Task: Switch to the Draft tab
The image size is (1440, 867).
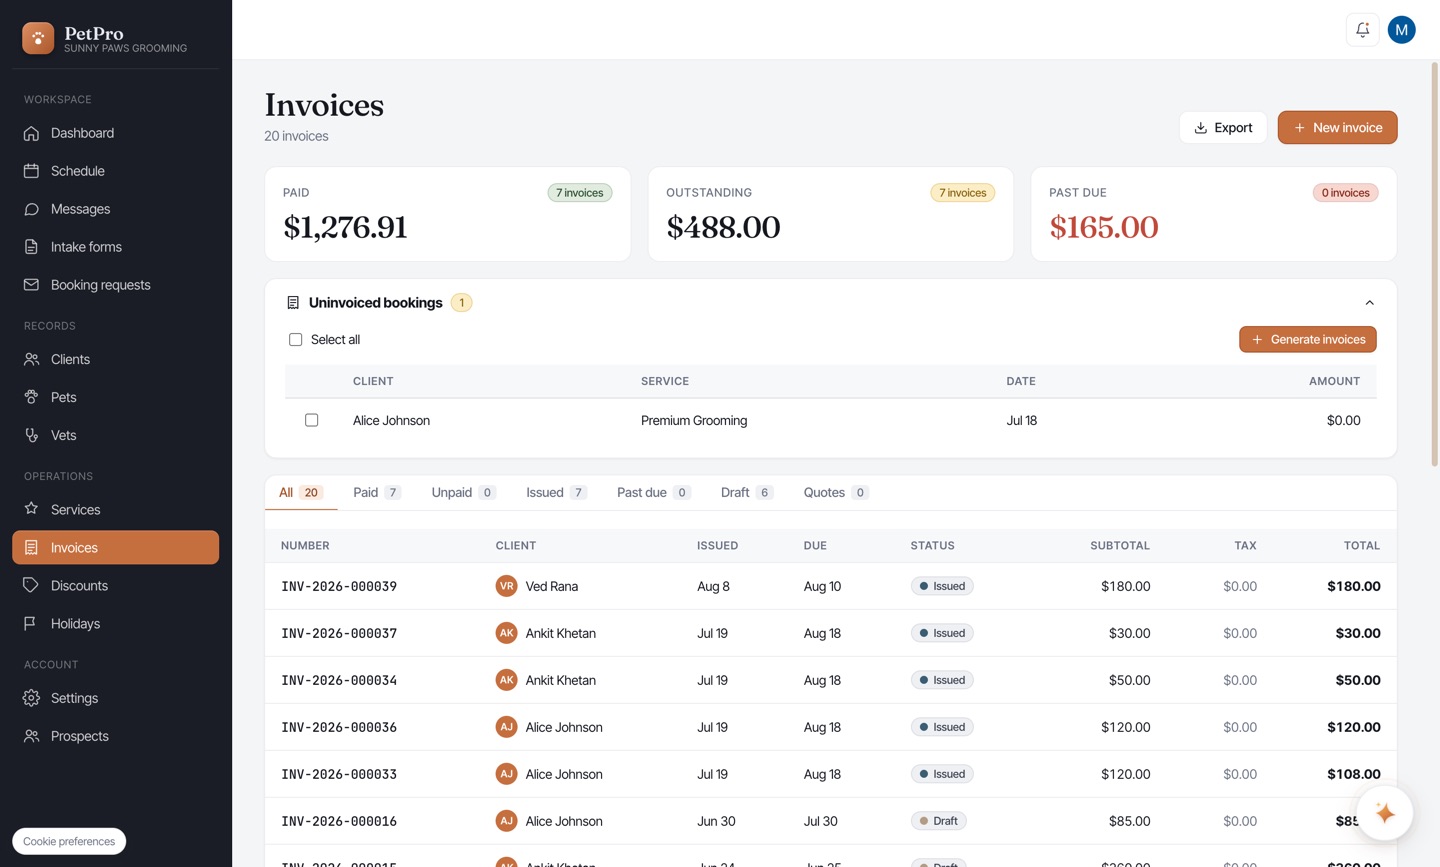Action: click(x=747, y=492)
